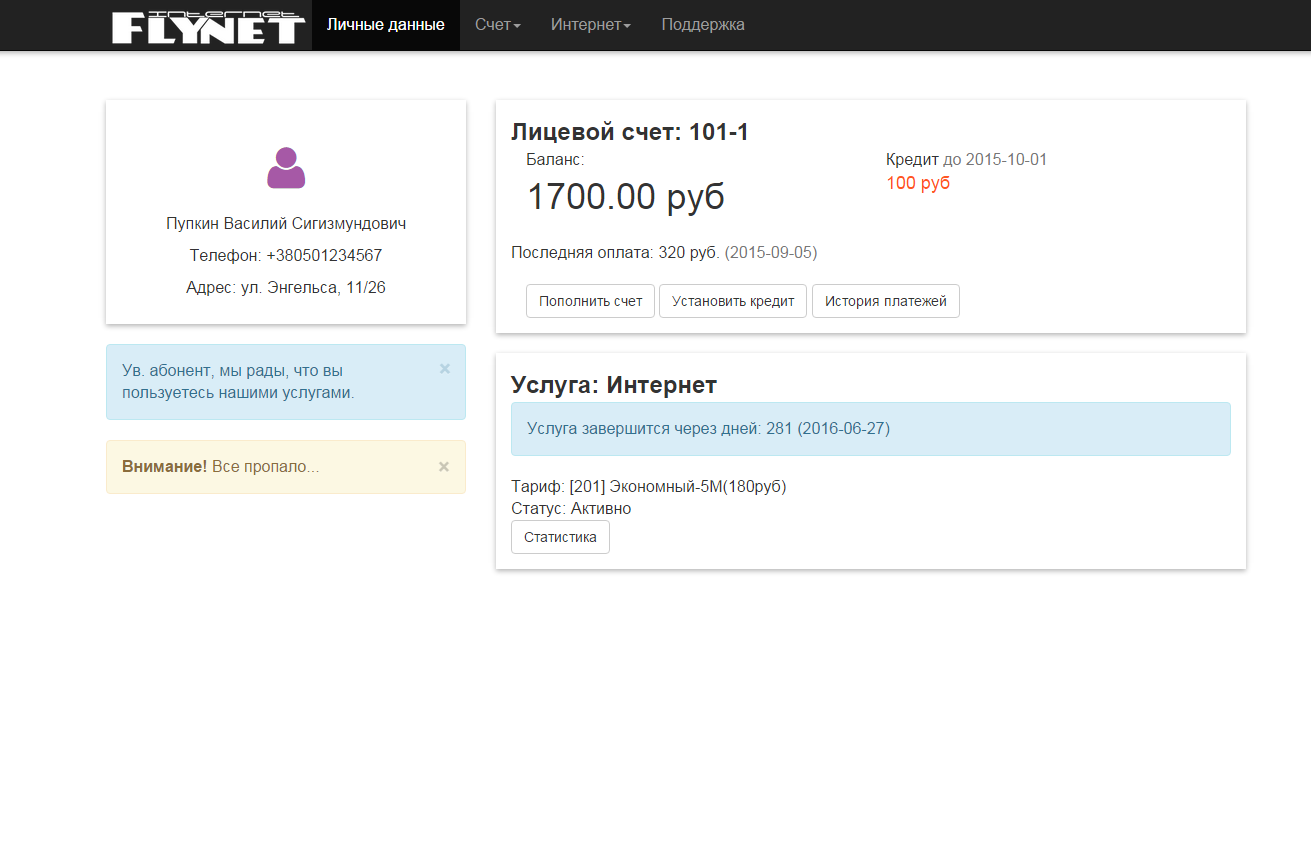Close the yellow 'Внимание!' warning alert
Viewport: 1311px width, 868px height.
pos(444,466)
